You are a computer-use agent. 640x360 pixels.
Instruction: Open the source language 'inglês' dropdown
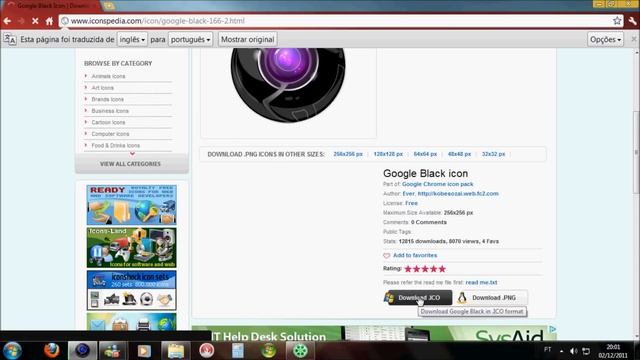(x=132, y=40)
